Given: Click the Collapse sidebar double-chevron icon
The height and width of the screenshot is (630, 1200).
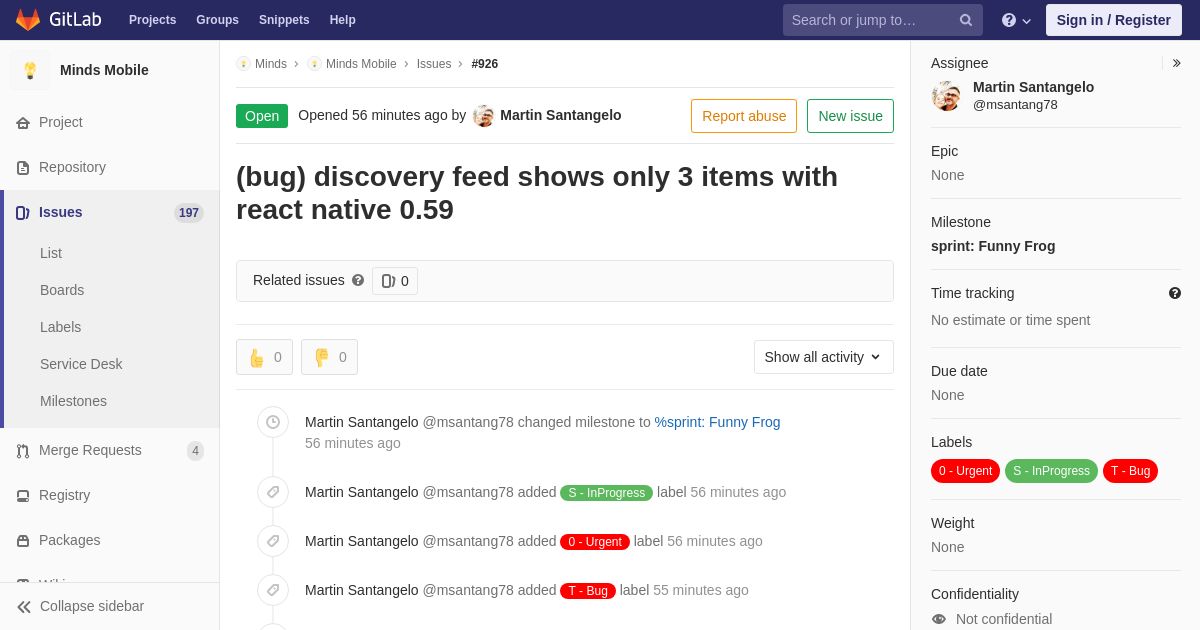Looking at the screenshot, I should coord(24,607).
